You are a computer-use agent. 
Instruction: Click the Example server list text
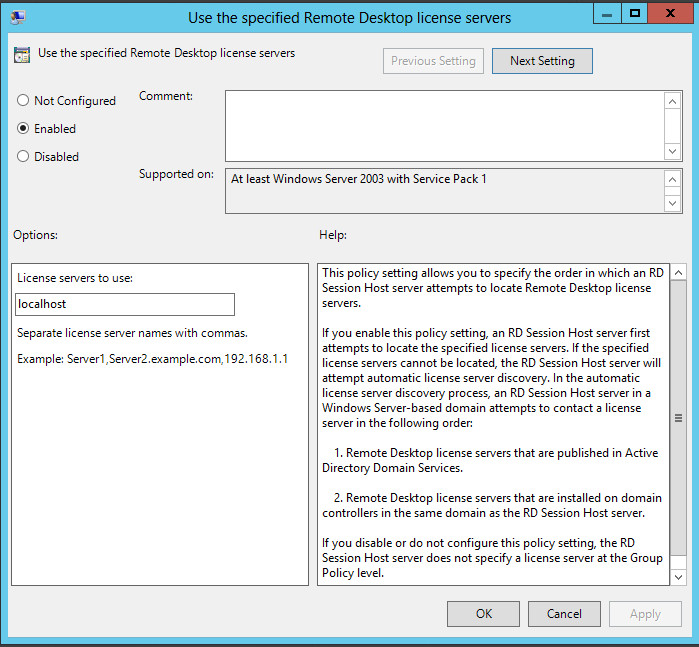point(152,359)
